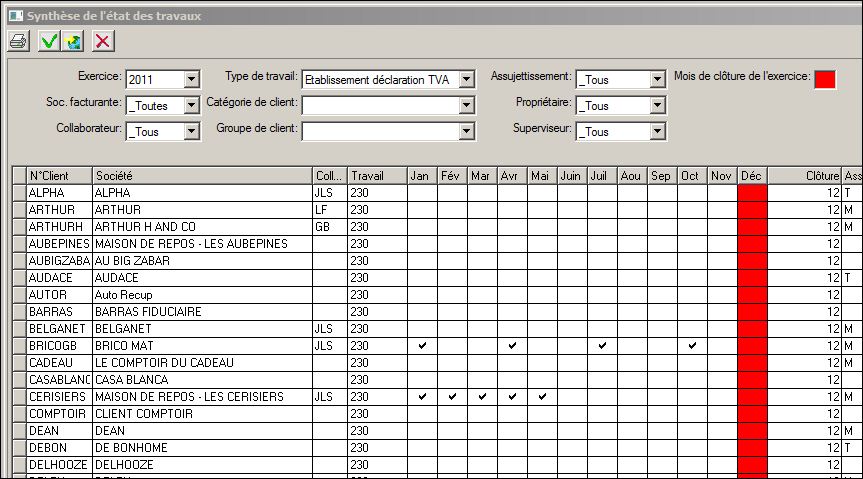Select the row selector for ALPHA

18,193
